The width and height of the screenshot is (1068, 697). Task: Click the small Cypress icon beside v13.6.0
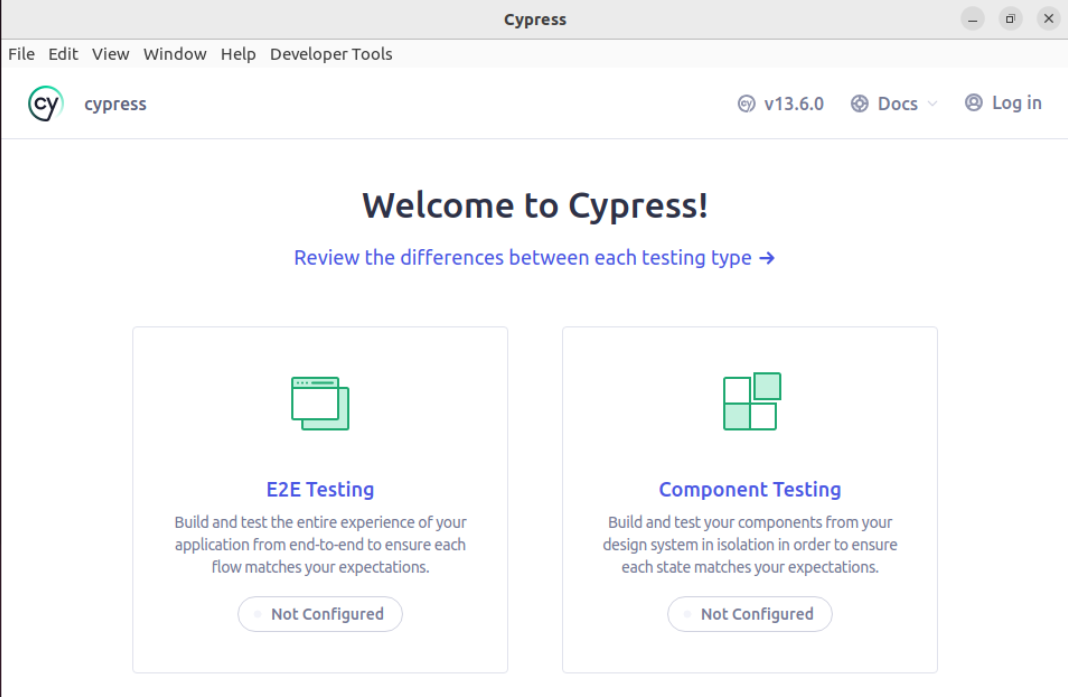[x=746, y=104]
